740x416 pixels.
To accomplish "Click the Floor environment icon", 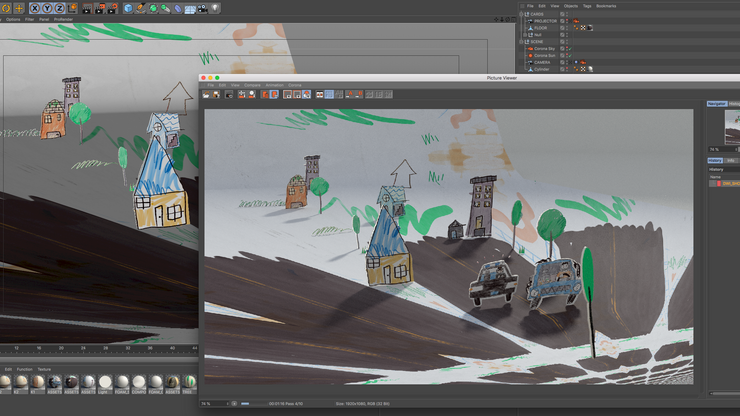I will pyautogui.click(x=190, y=8).
